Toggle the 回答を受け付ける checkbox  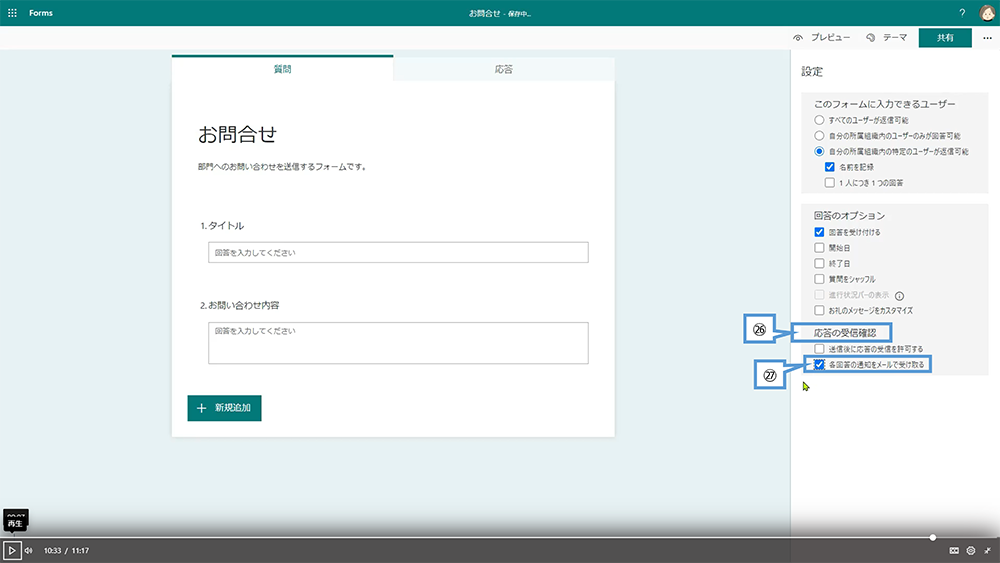(820, 232)
